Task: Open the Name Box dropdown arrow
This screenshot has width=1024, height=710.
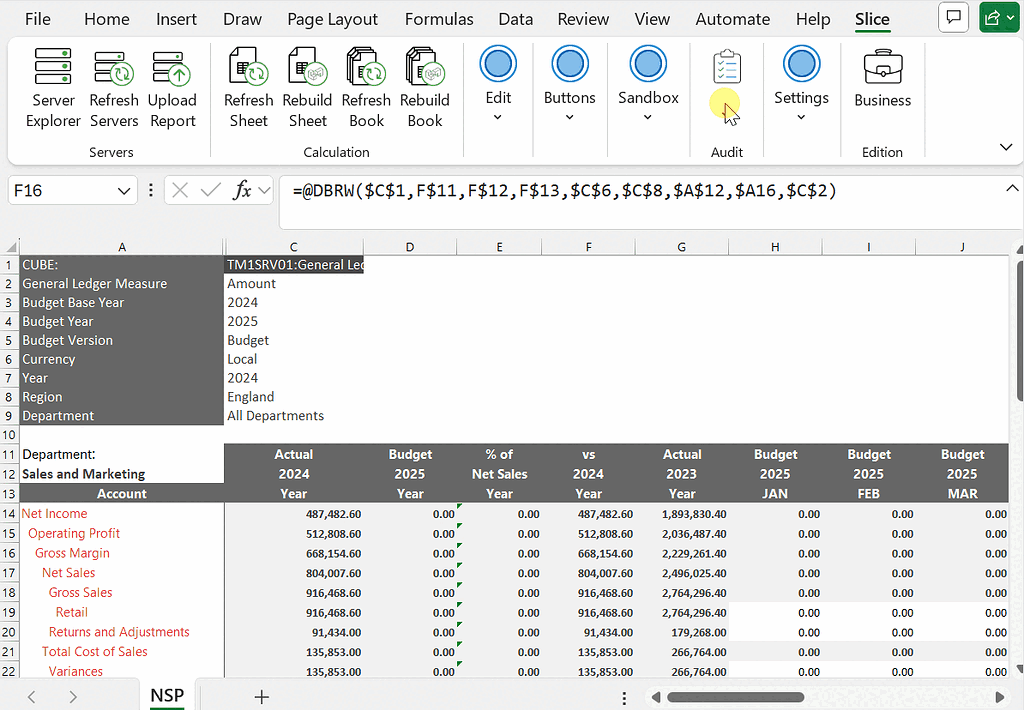Action: pos(124,190)
